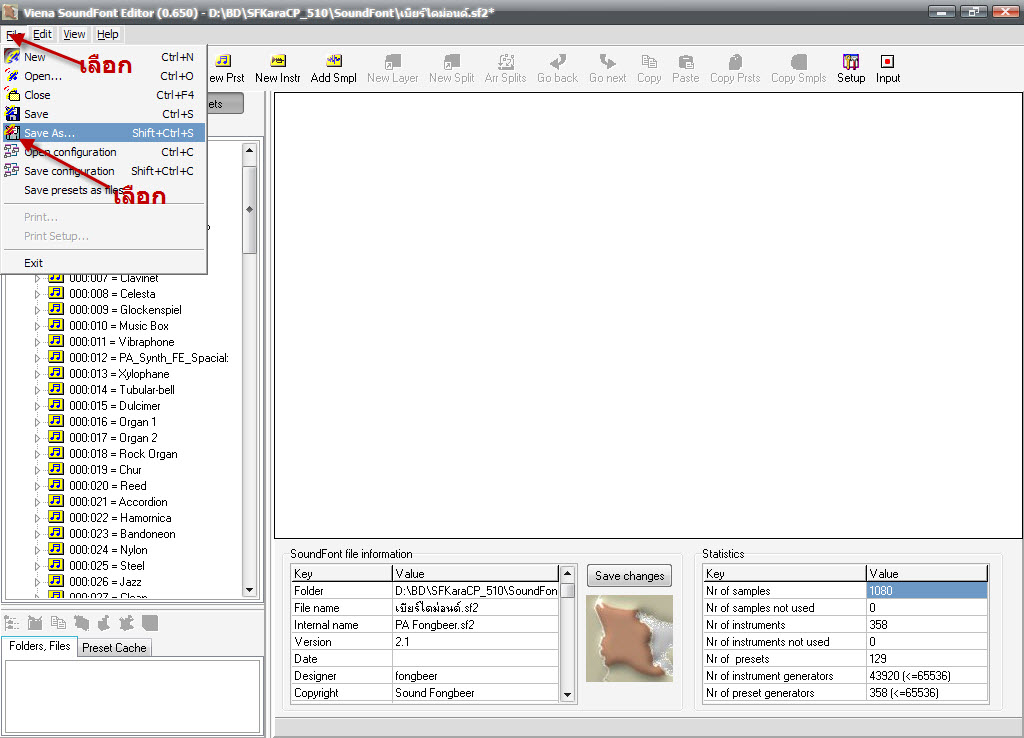Open the Edit menu
This screenshot has width=1024, height=738.
pos(42,34)
